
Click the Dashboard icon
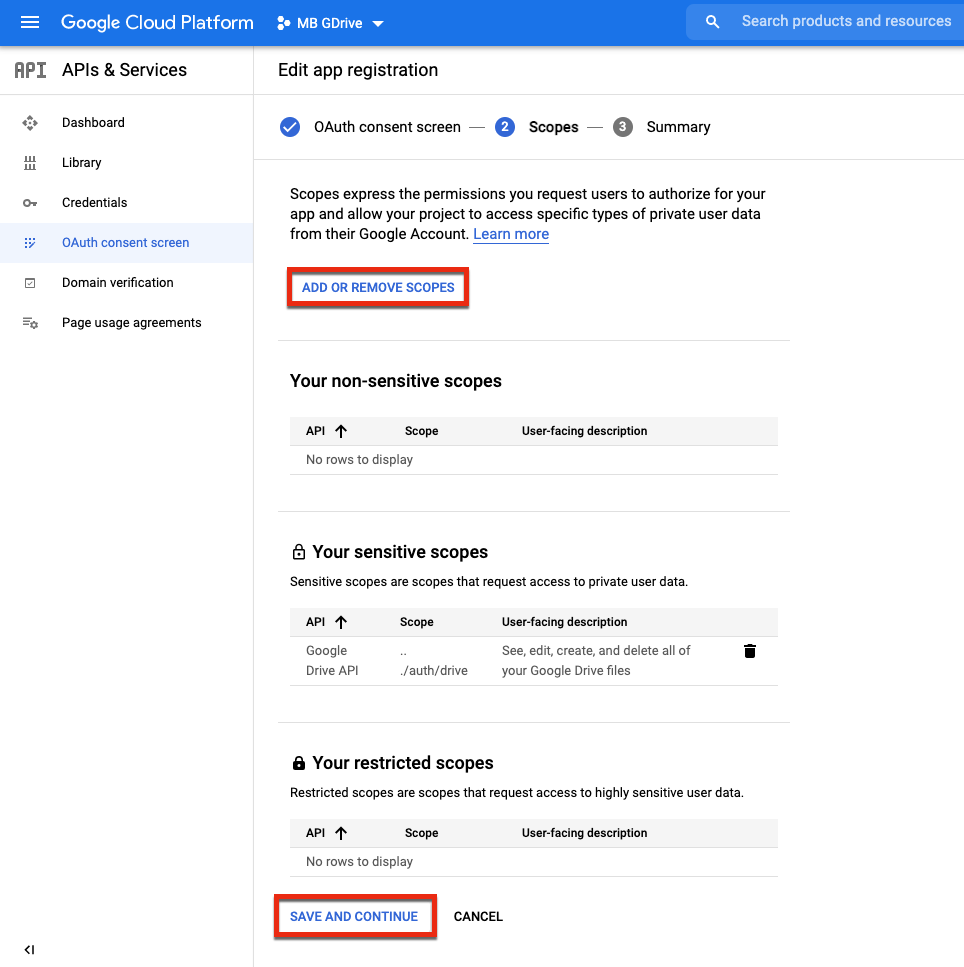(30, 123)
